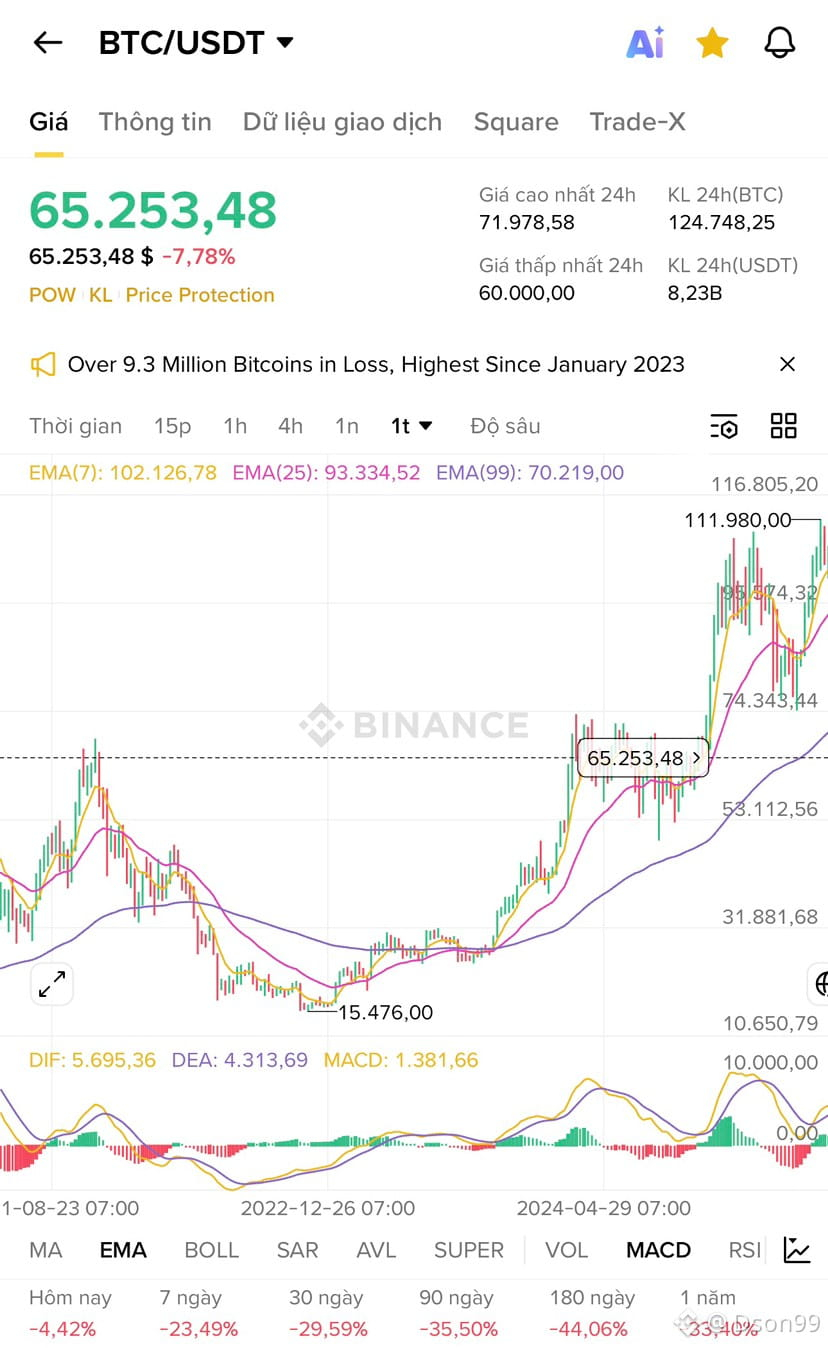Open chart settings icon
The width and height of the screenshot is (828, 1348).
(723, 426)
